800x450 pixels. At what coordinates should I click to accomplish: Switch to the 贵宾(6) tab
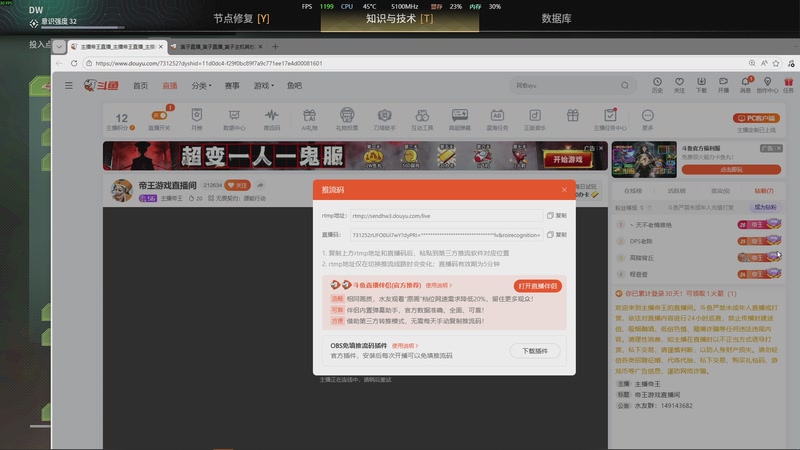720,191
